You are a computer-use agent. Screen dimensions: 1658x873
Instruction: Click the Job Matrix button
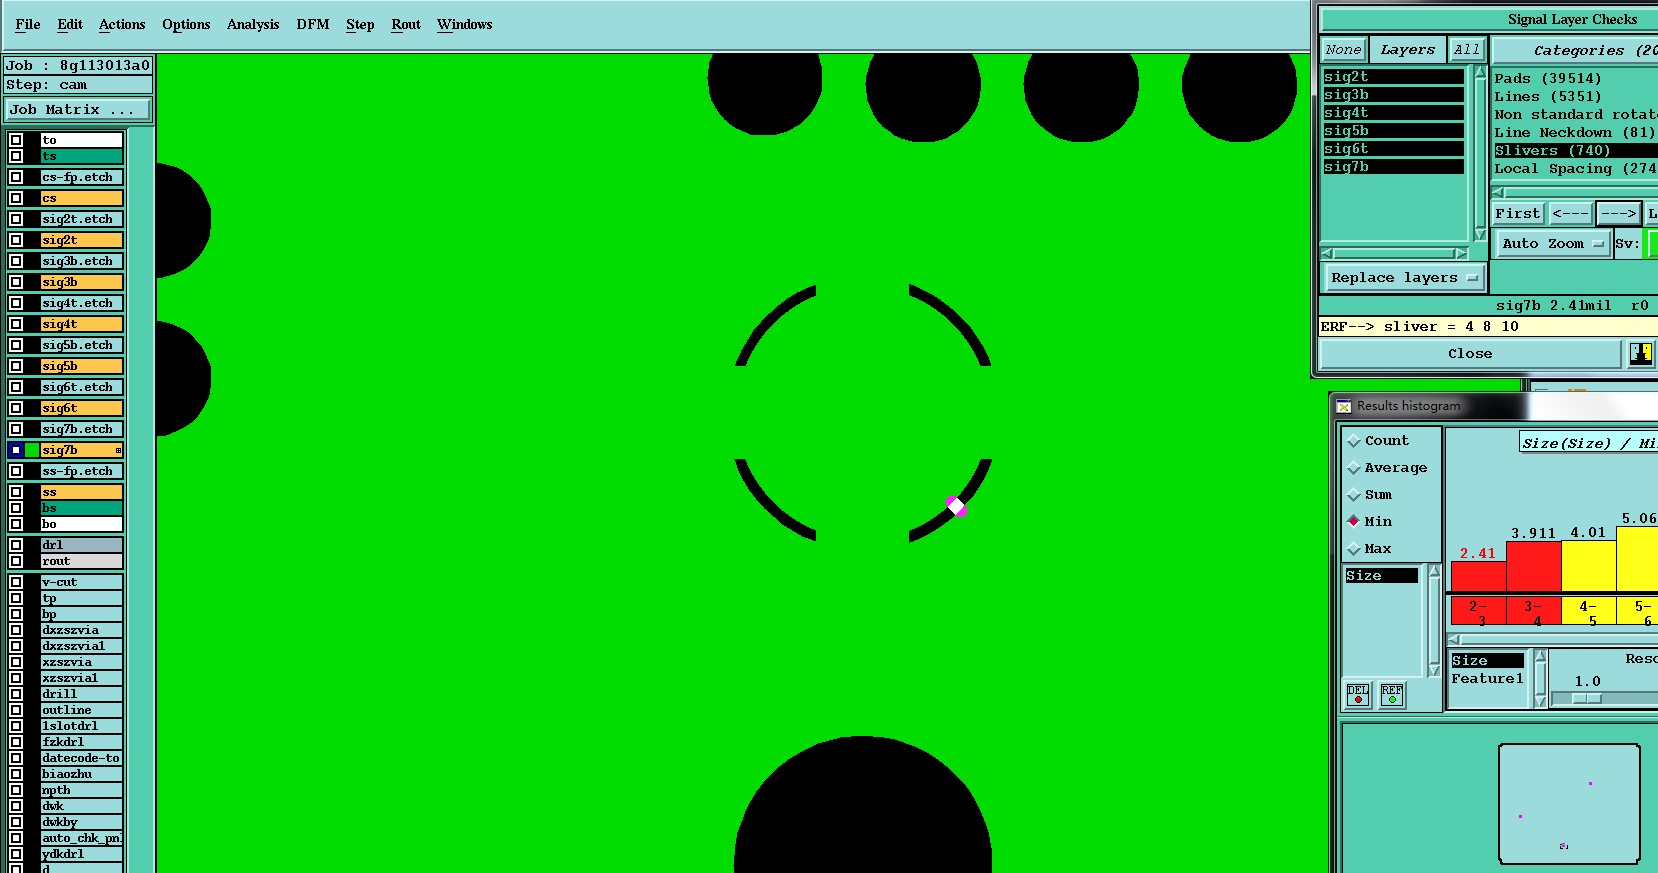tap(78, 109)
